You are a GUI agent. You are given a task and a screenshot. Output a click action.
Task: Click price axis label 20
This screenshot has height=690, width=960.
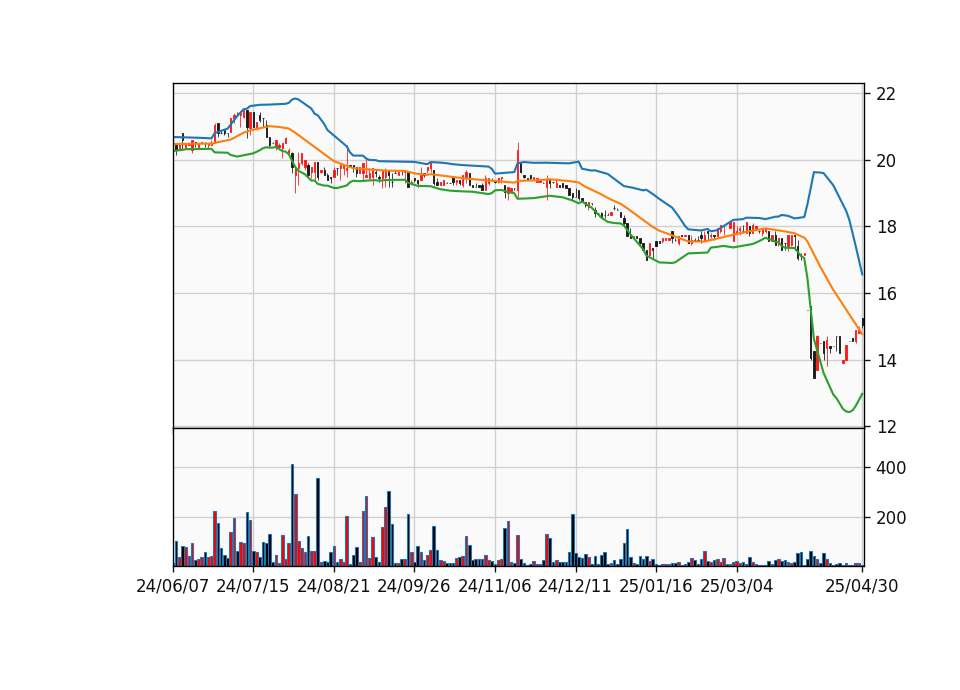(886, 161)
